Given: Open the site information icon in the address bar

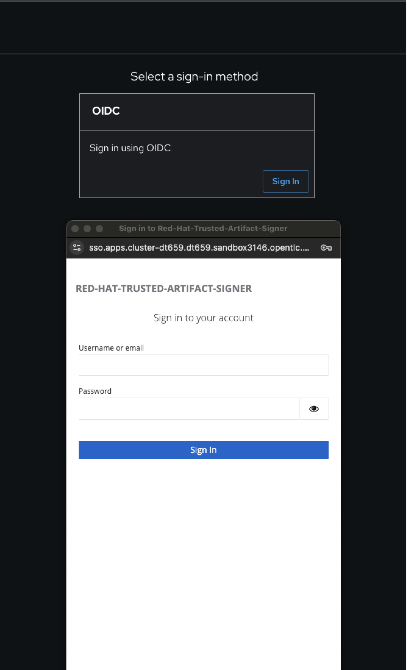Looking at the screenshot, I should click(77, 247).
